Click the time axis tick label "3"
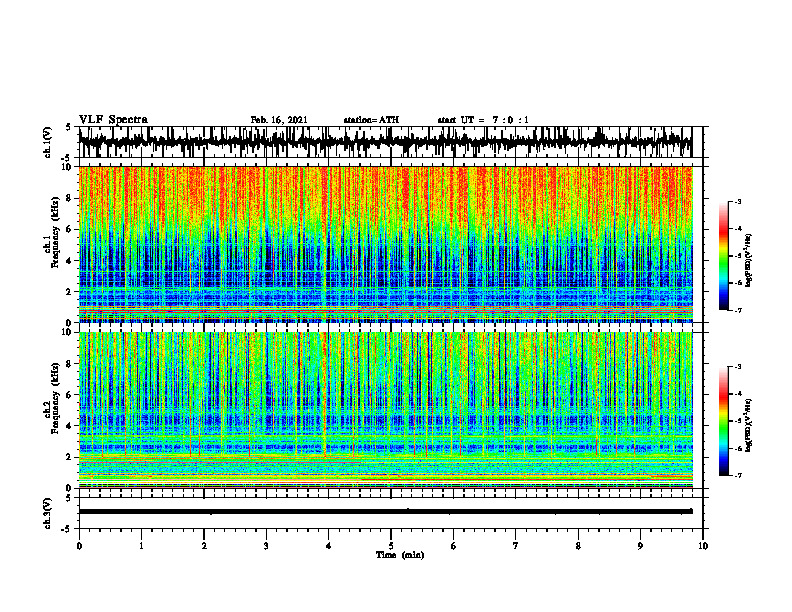 (x=266, y=546)
